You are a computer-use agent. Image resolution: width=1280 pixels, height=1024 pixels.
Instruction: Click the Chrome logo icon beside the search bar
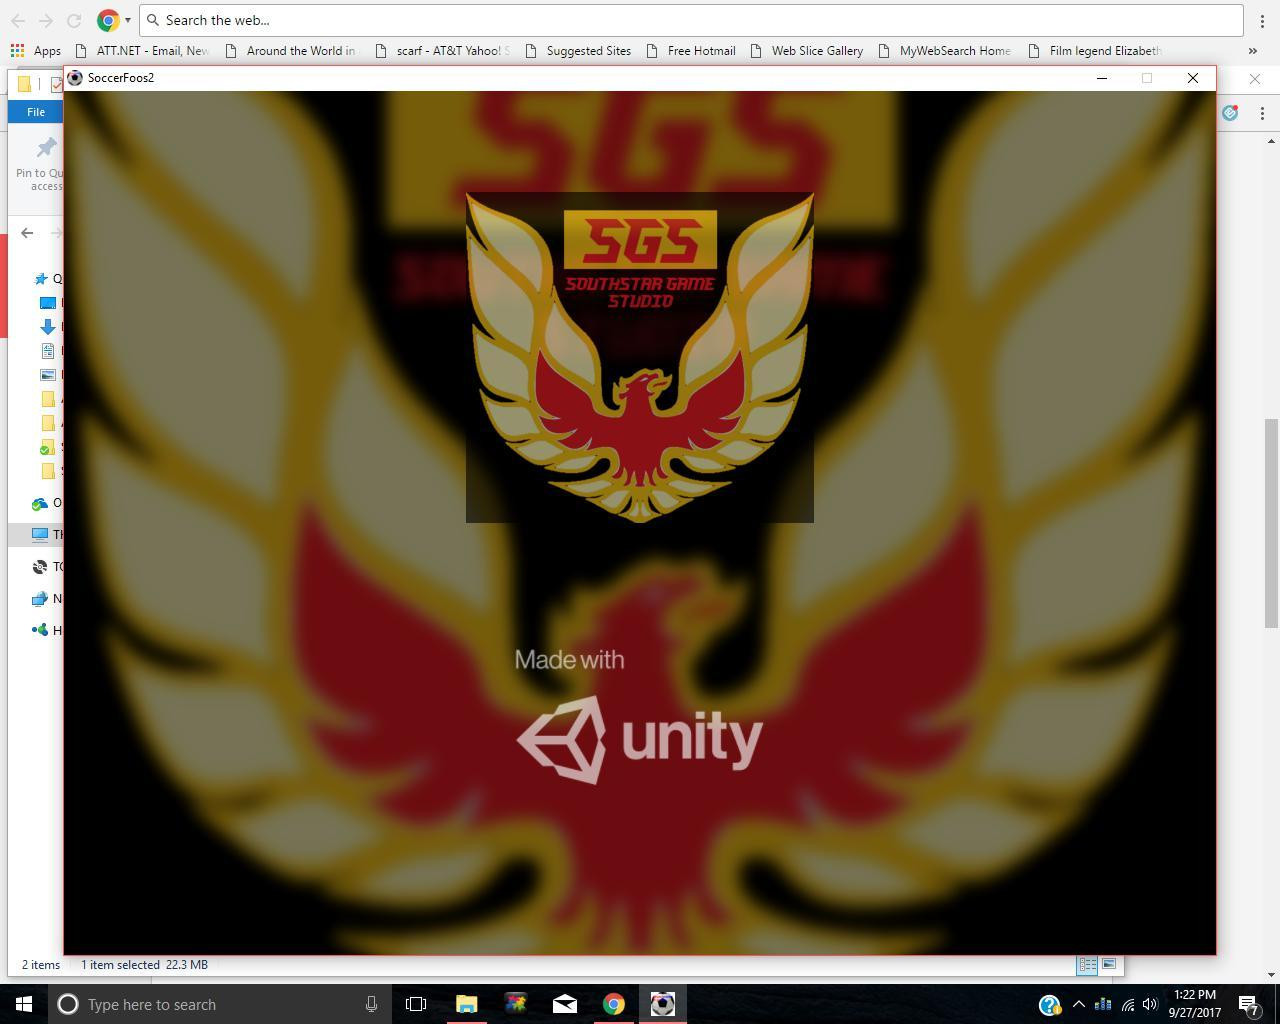click(x=108, y=20)
